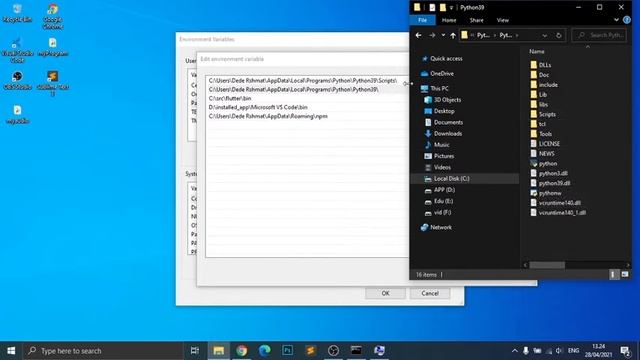The image size is (640, 360).
Task: Click the ENG language indicator in taskbar
Action: click(x=573, y=351)
